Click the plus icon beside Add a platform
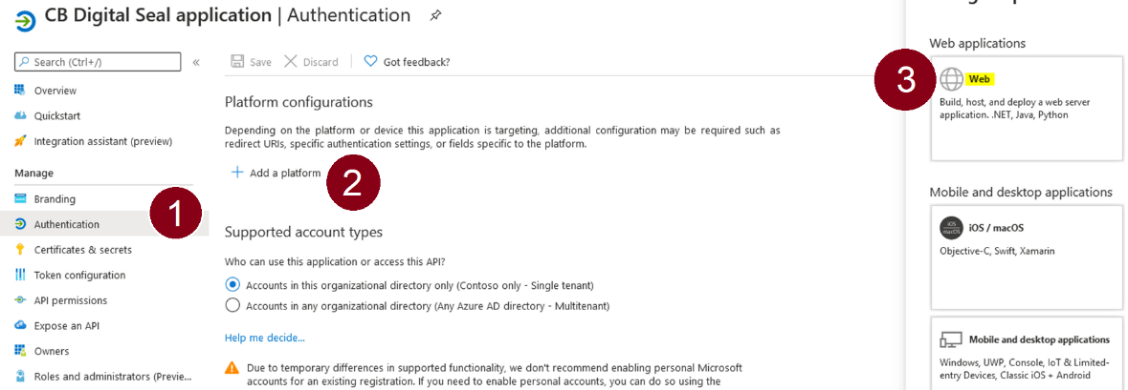Image resolution: width=1128 pixels, height=390 pixels. pyautogui.click(x=237, y=173)
